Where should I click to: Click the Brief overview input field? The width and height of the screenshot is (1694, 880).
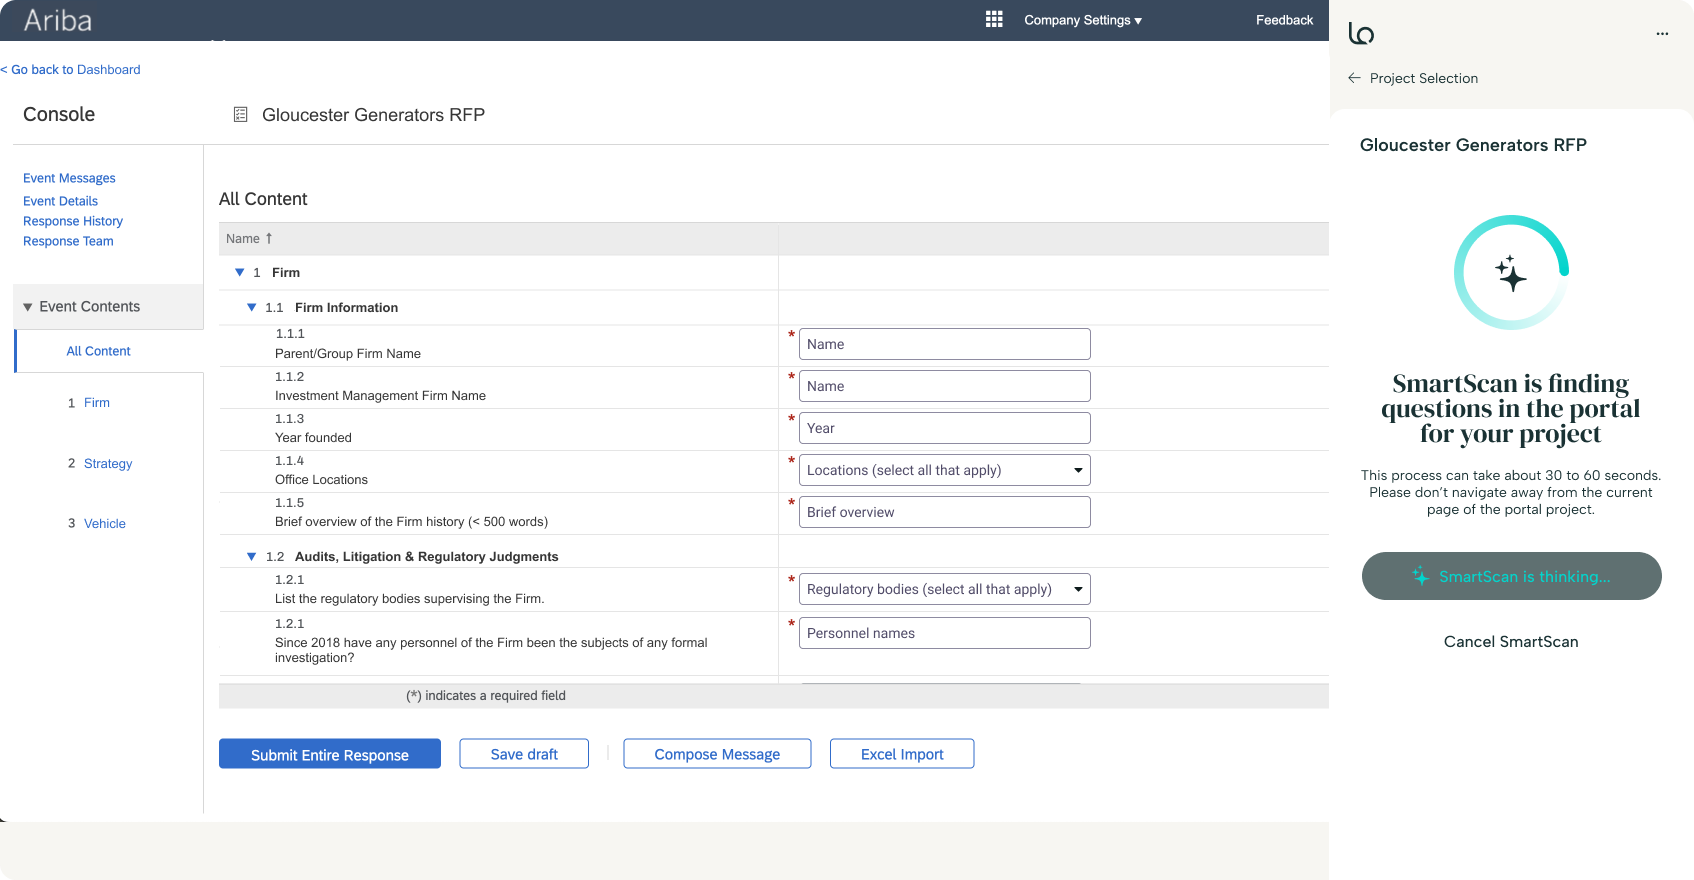tap(944, 512)
